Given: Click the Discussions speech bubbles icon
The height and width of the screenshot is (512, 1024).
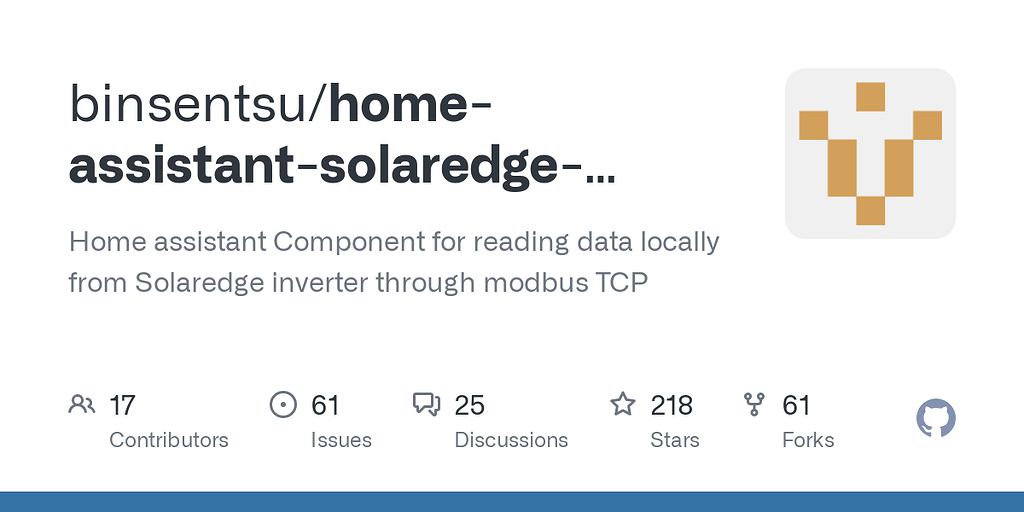Looking at the screenshot, I should click(x=426, y=405).
